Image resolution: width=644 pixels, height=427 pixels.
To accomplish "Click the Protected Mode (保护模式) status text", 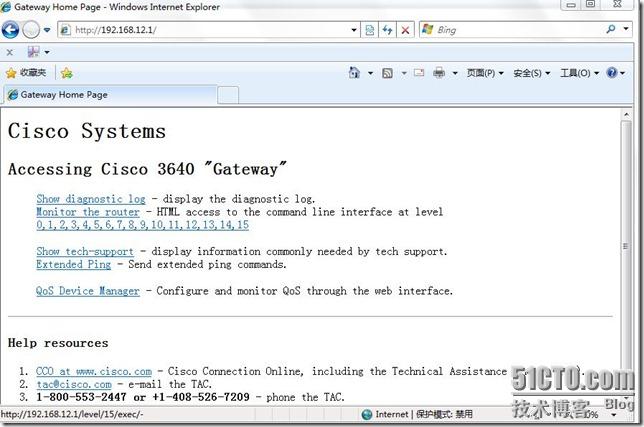I will [x=444, y=414].
